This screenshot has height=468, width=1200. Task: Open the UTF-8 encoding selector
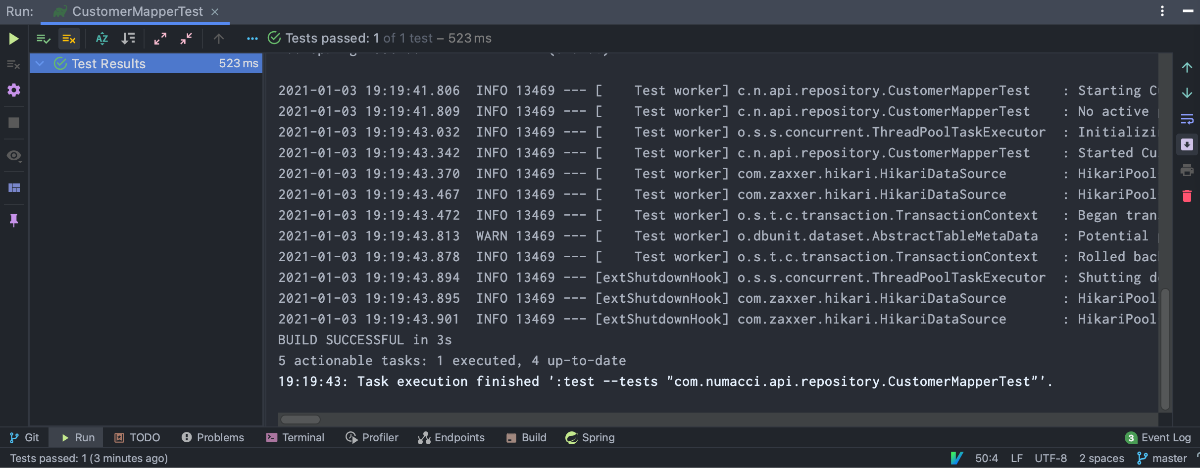coord(1051,458)
